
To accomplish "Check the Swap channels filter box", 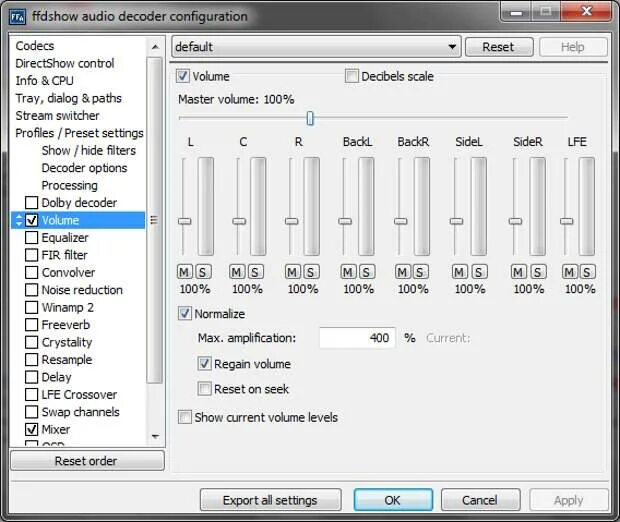I will (32, 412).
